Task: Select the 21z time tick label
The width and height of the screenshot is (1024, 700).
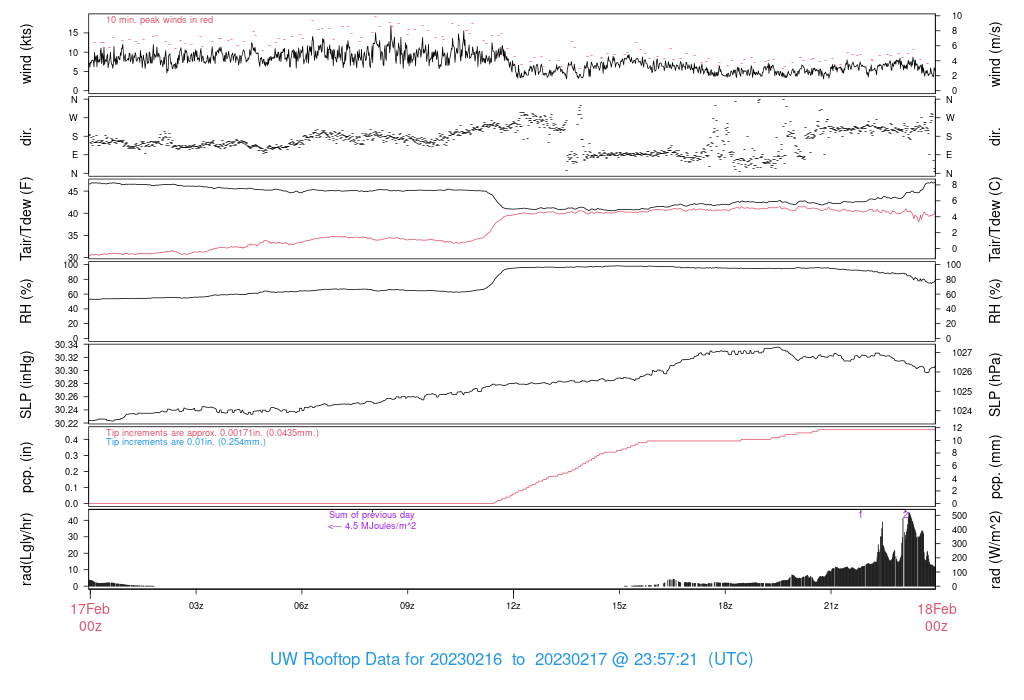Action: 831,606
